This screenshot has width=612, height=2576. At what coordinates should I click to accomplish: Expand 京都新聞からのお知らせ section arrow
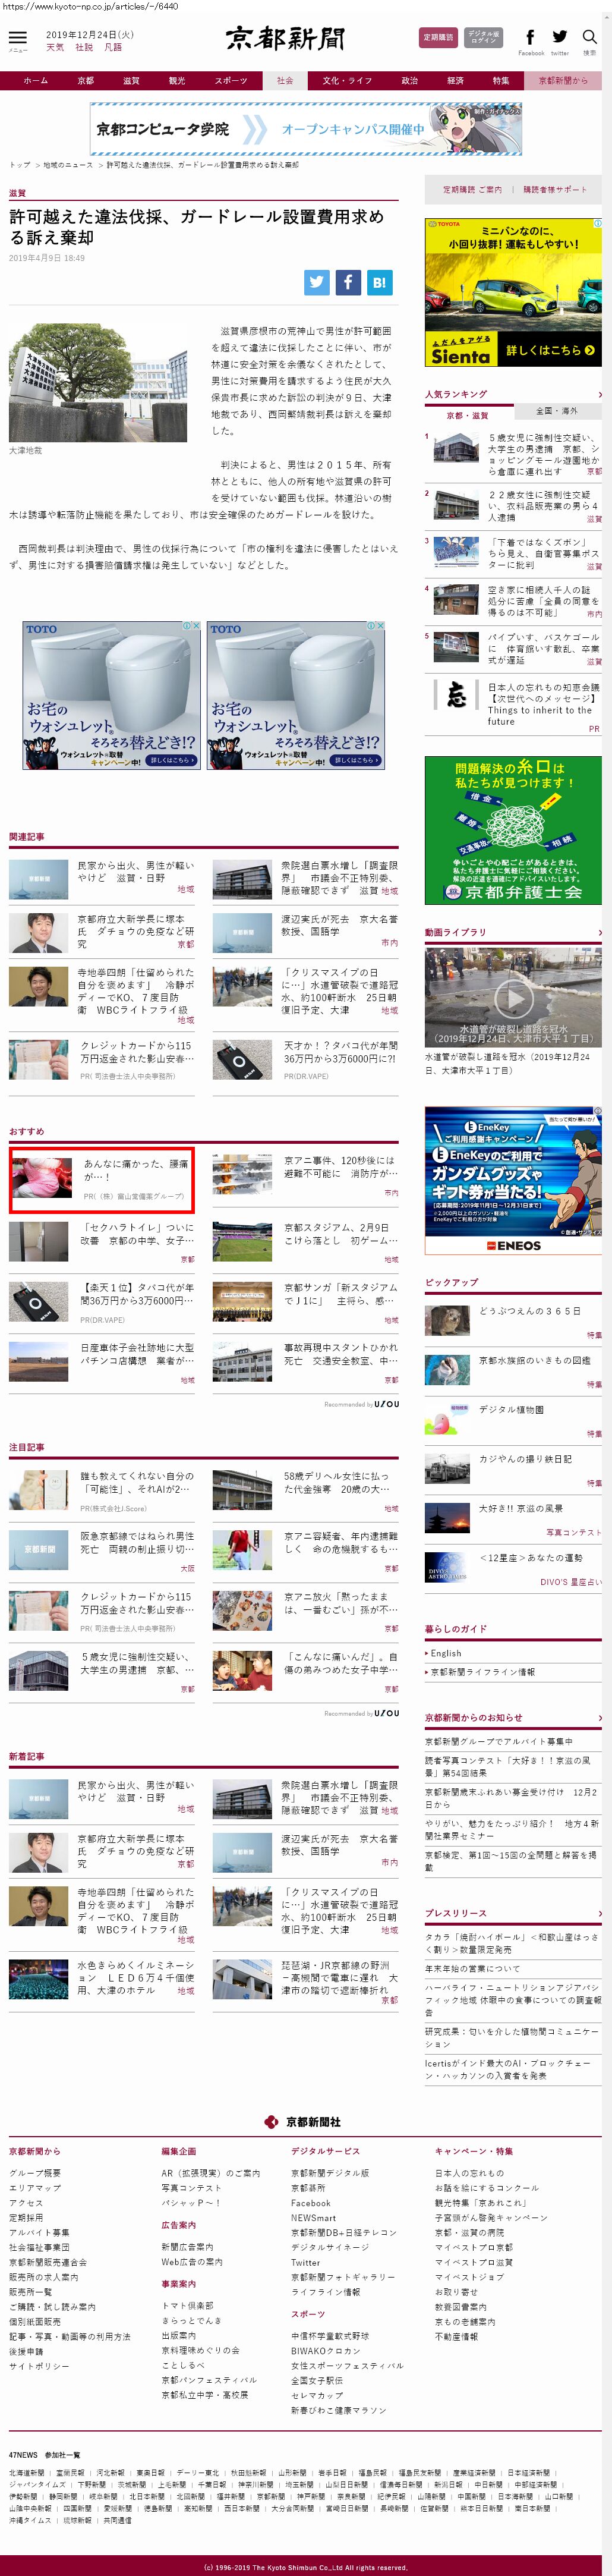point(599,1717)
